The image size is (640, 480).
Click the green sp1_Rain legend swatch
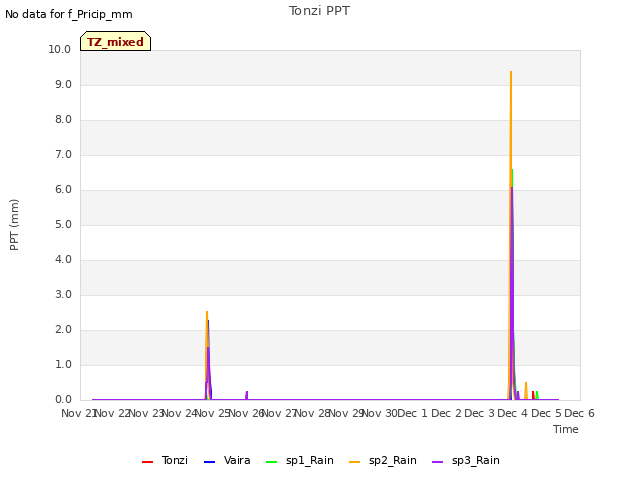coord(271,462)
